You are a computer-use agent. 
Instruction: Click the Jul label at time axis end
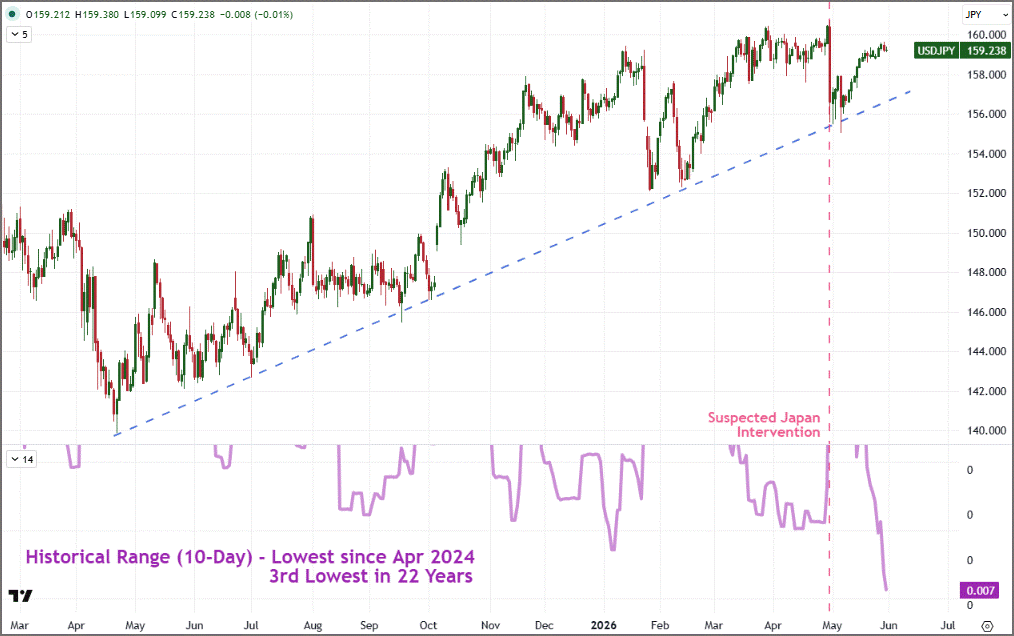(x=947, y=626)
